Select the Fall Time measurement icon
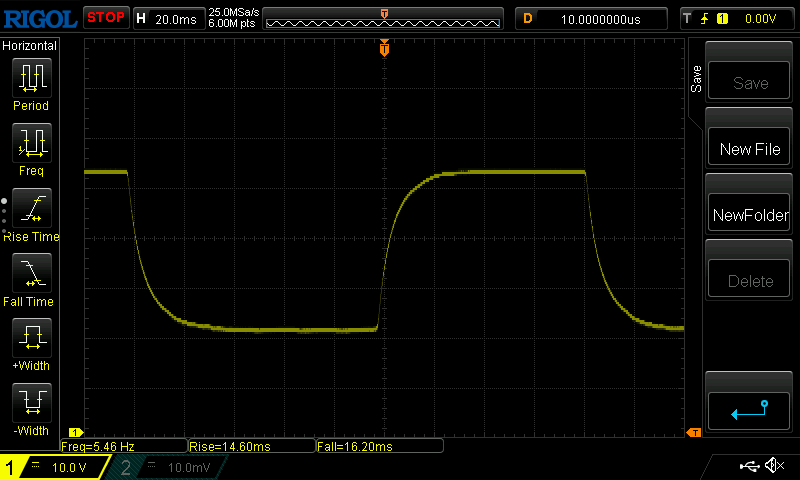800x480 pixels. (x=31, y=274)
